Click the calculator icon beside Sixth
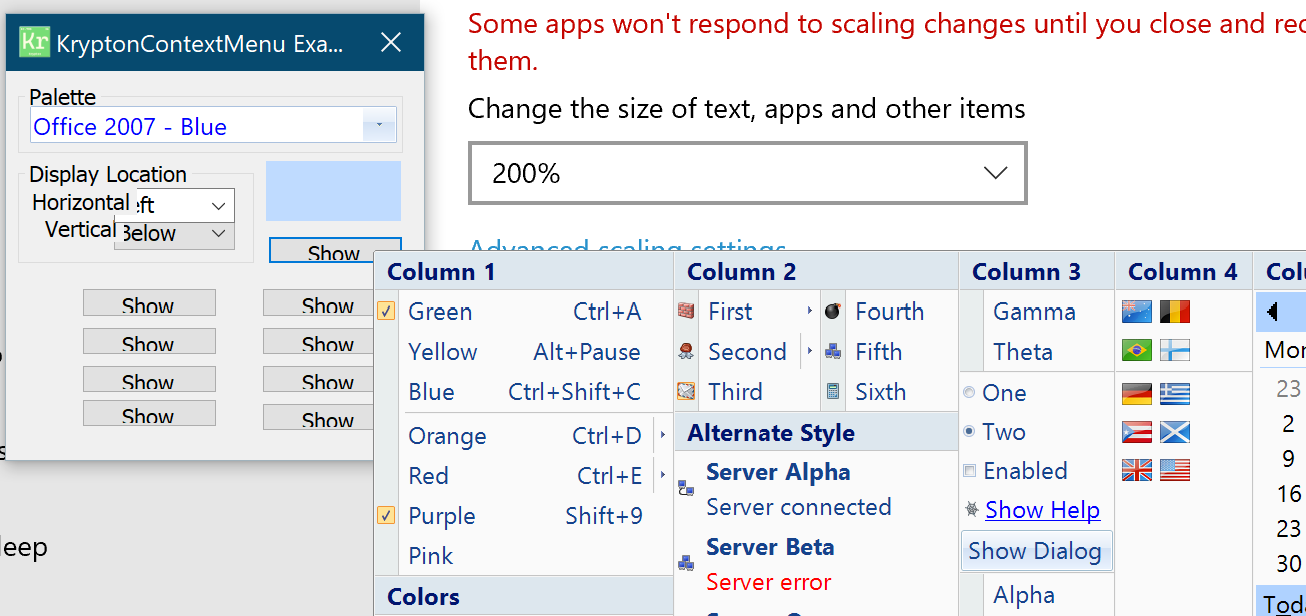The width and height of the screenshot is (1306, 616). 833,392
